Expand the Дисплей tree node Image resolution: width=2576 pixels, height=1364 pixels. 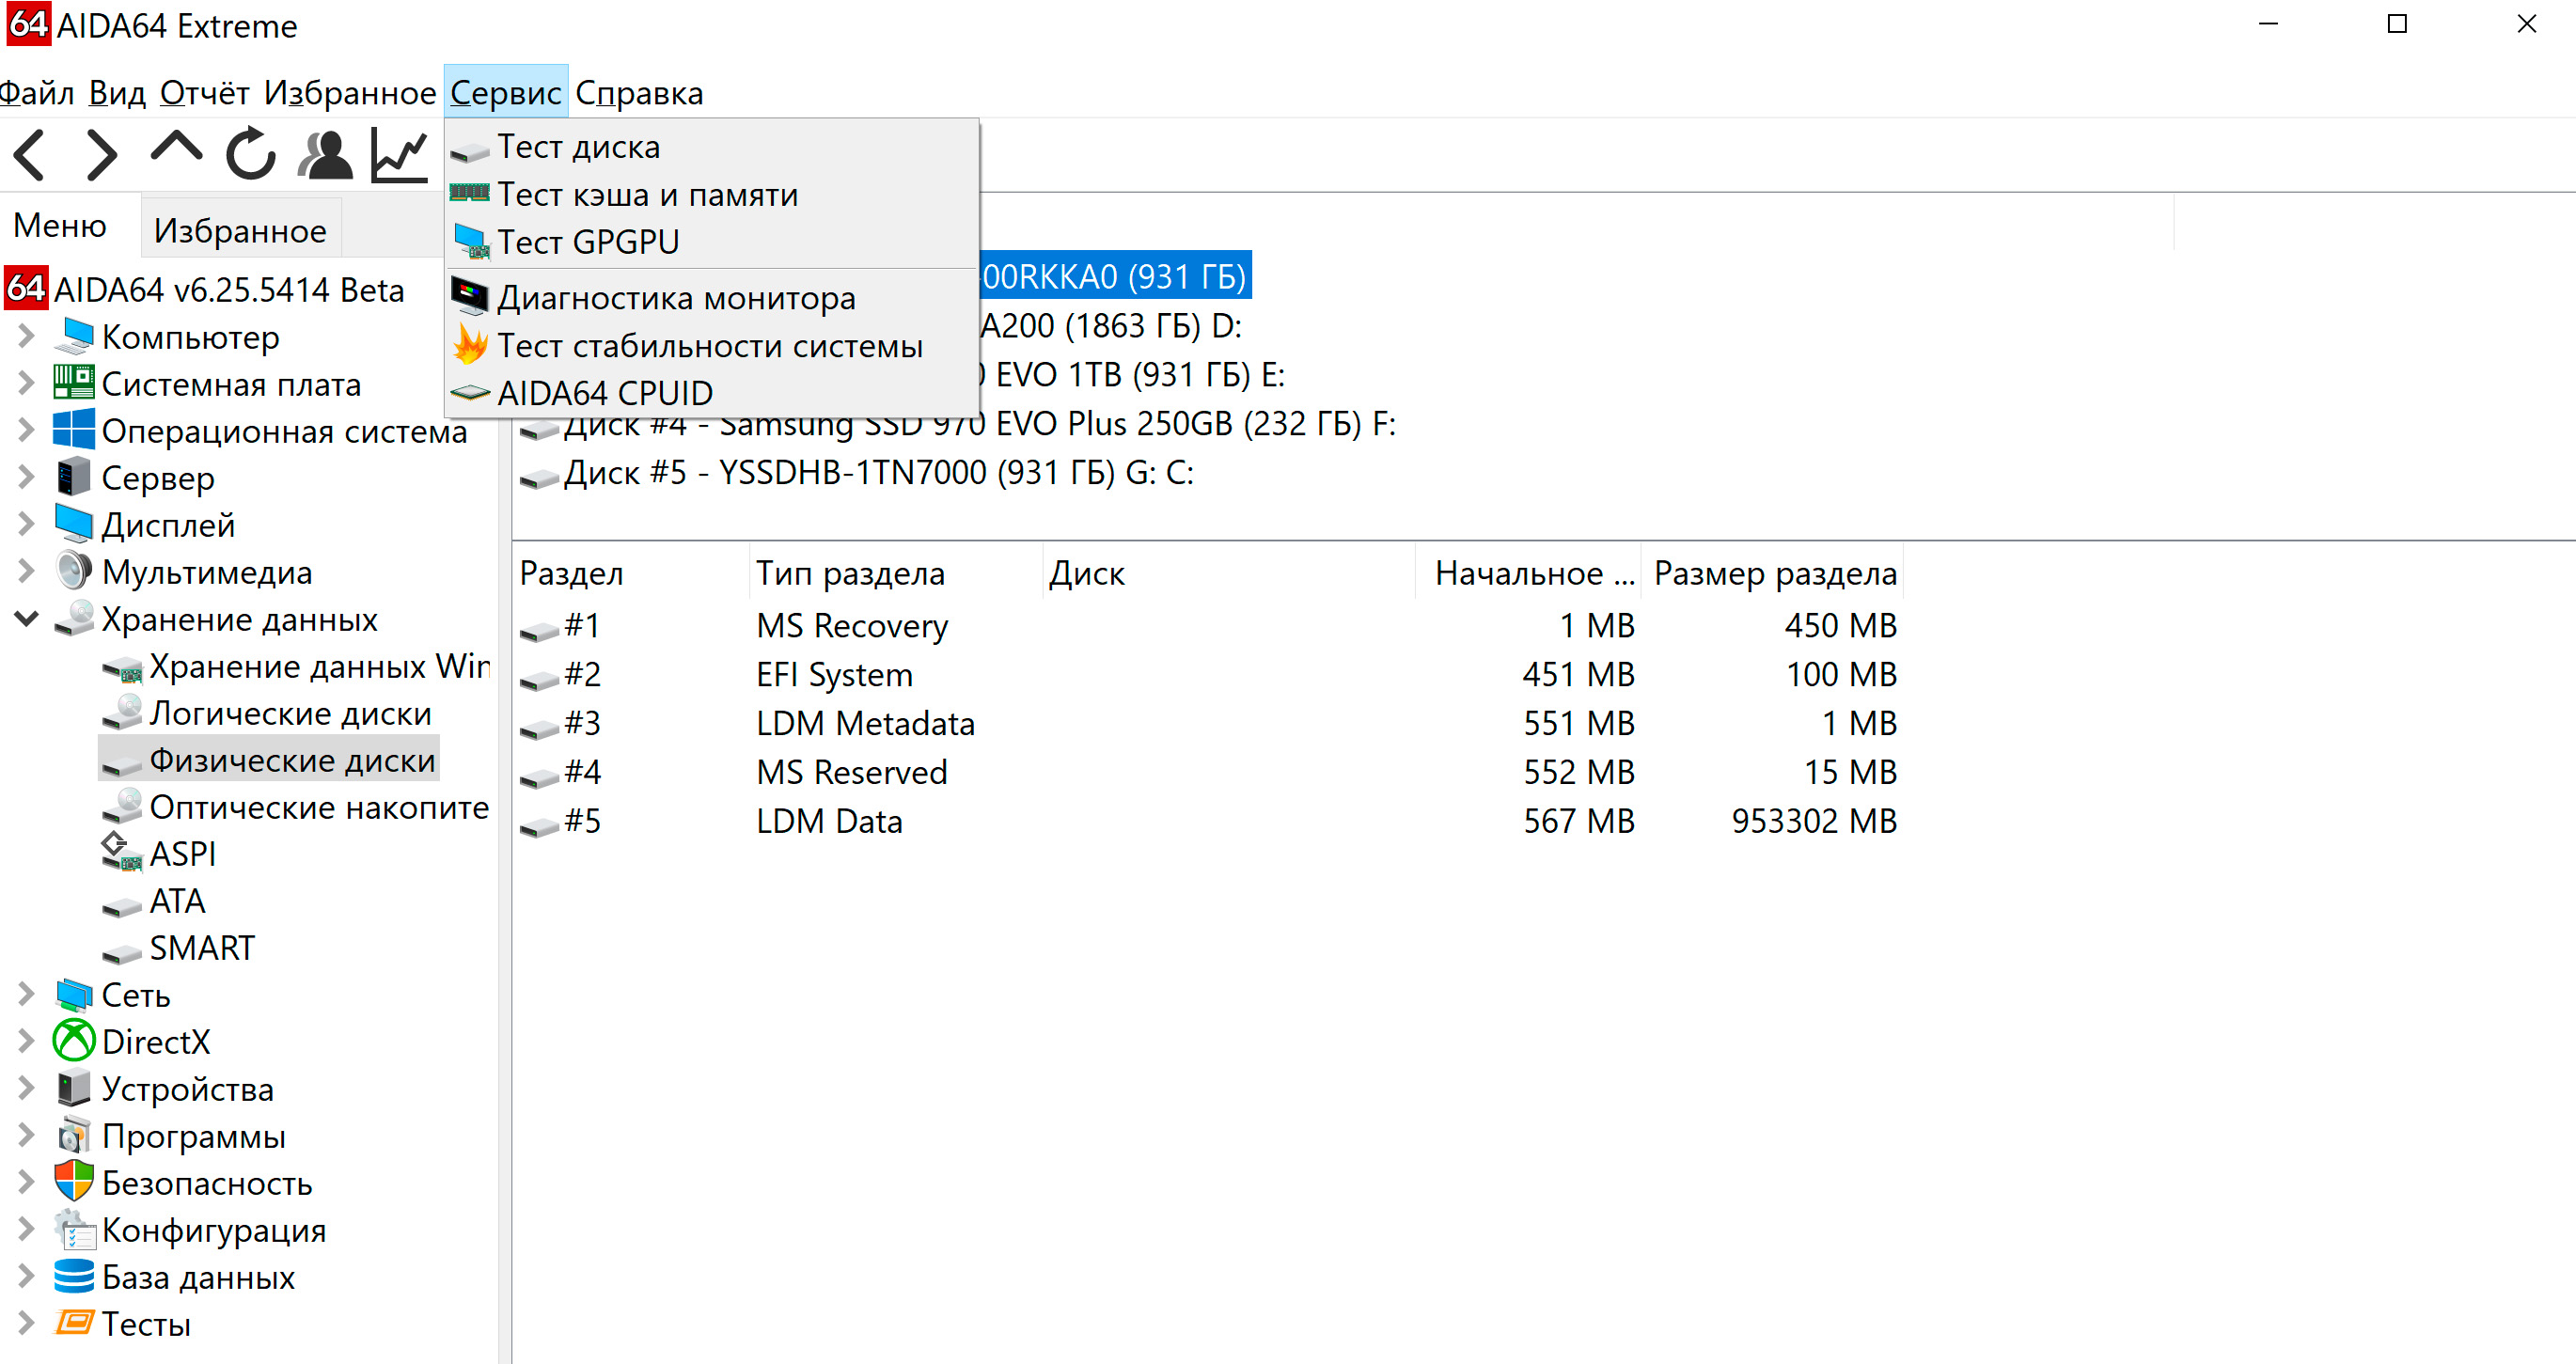[26, 525]
